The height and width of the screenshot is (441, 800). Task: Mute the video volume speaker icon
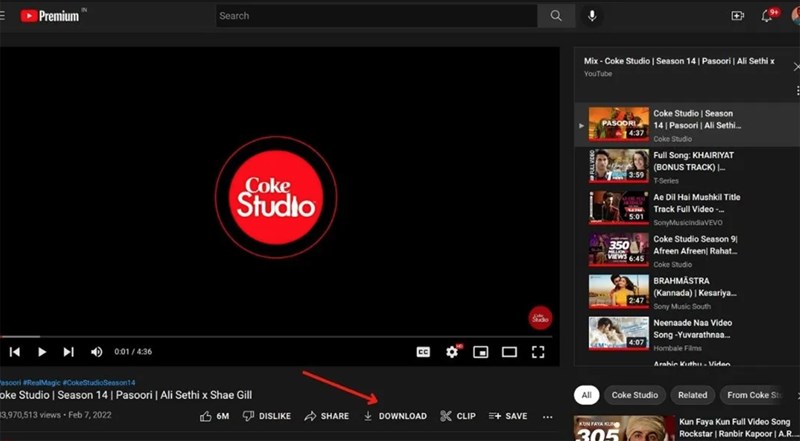96,352
